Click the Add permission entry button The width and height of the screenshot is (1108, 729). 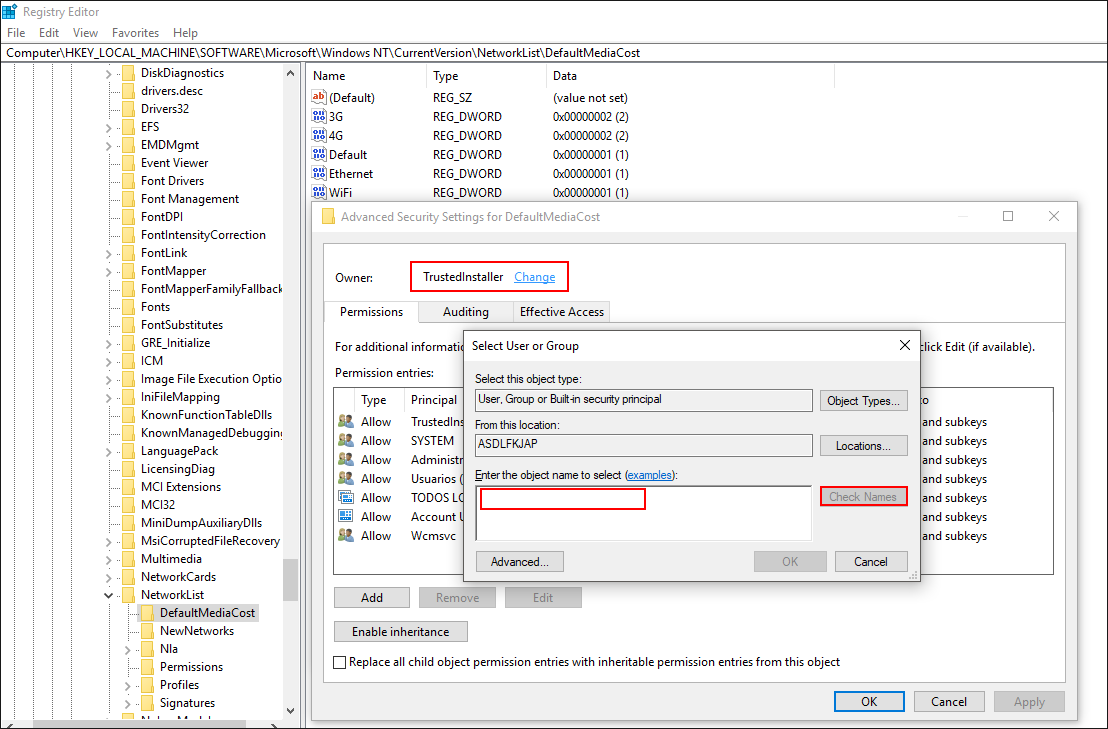click(372, 598)
